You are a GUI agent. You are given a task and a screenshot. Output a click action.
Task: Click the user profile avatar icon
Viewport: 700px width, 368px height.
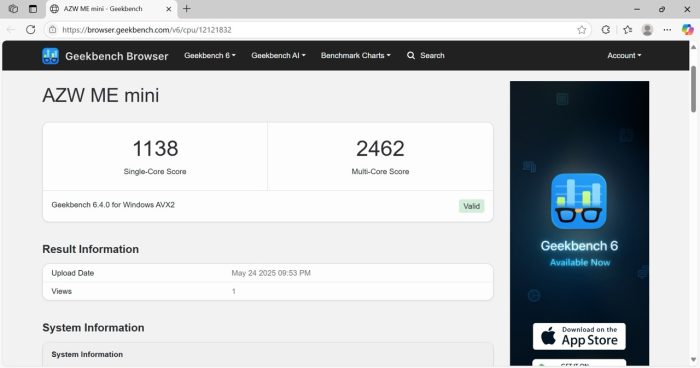tap(647, 30)
